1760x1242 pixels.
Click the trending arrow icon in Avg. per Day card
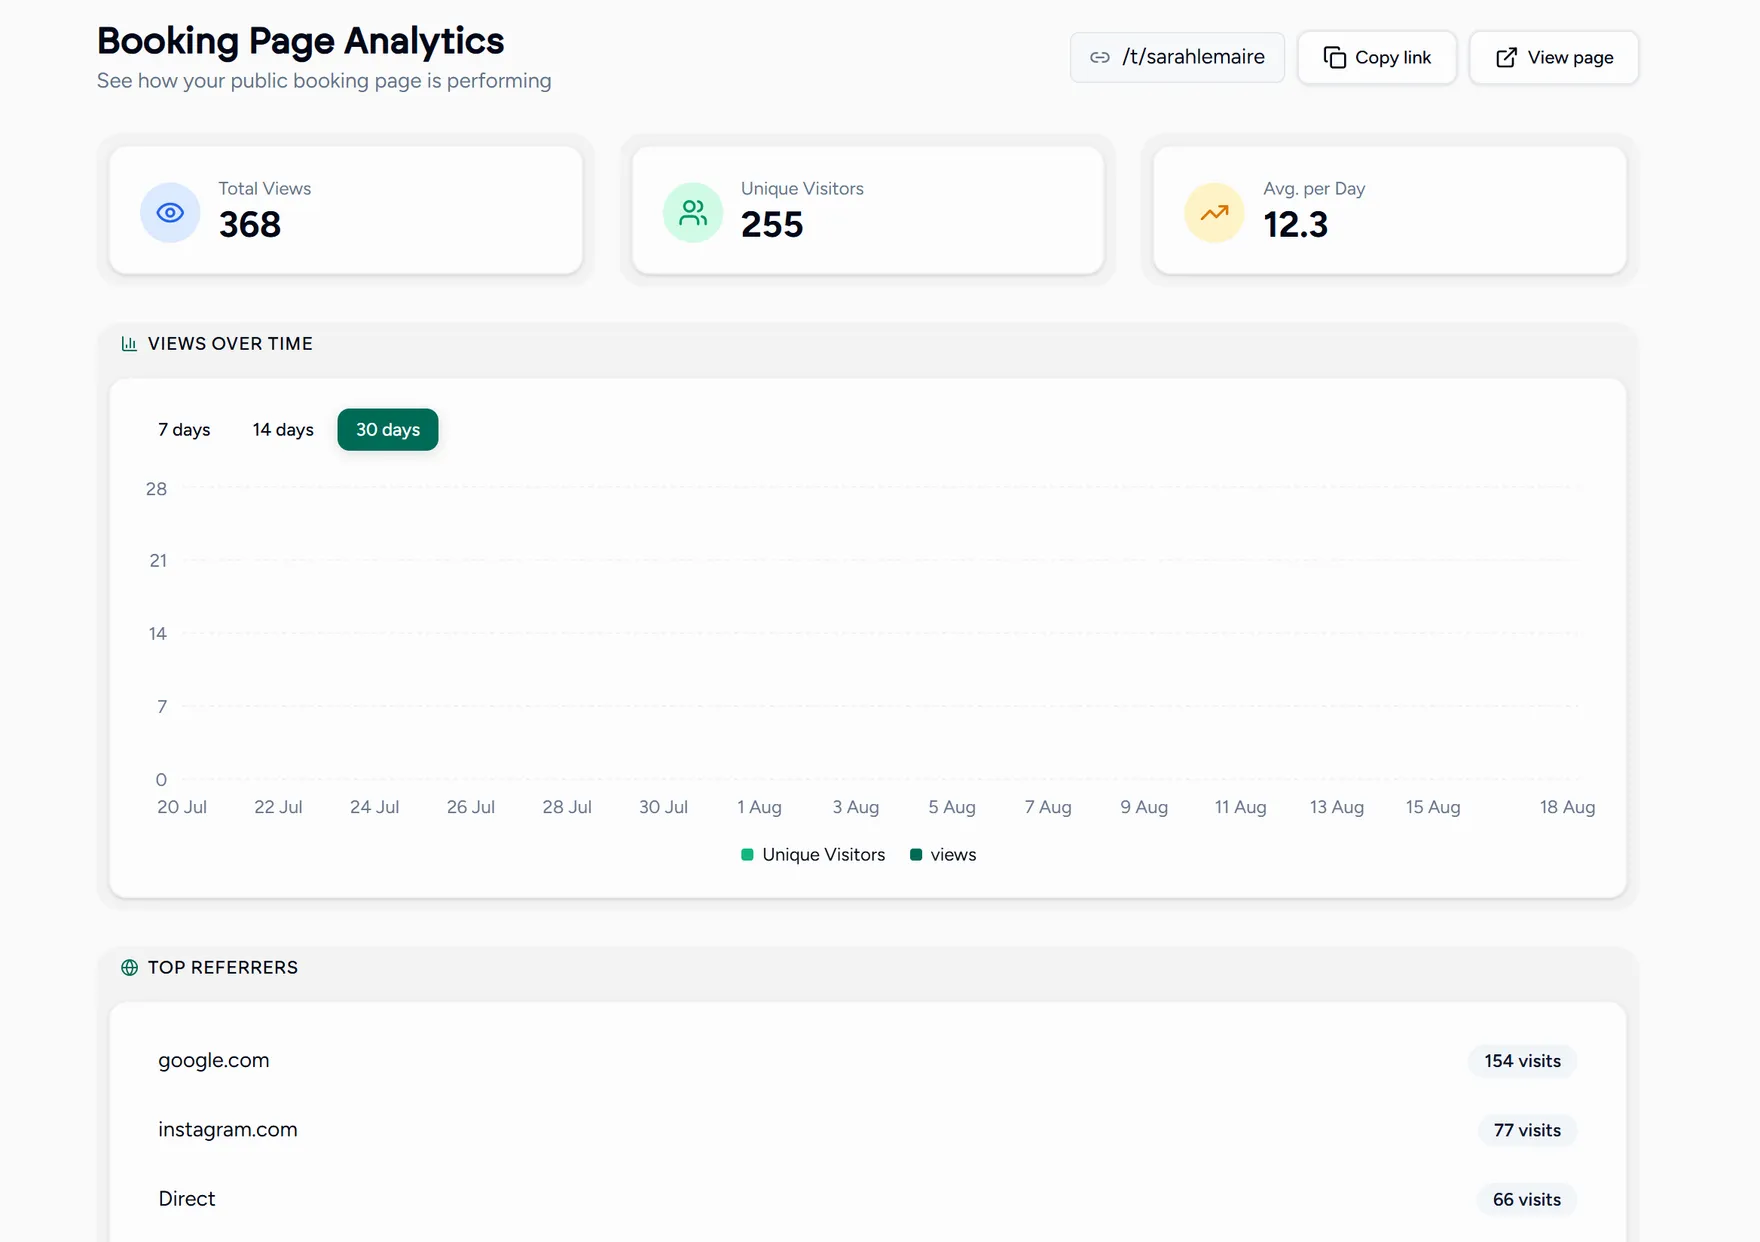click(x=1214, y=212)
